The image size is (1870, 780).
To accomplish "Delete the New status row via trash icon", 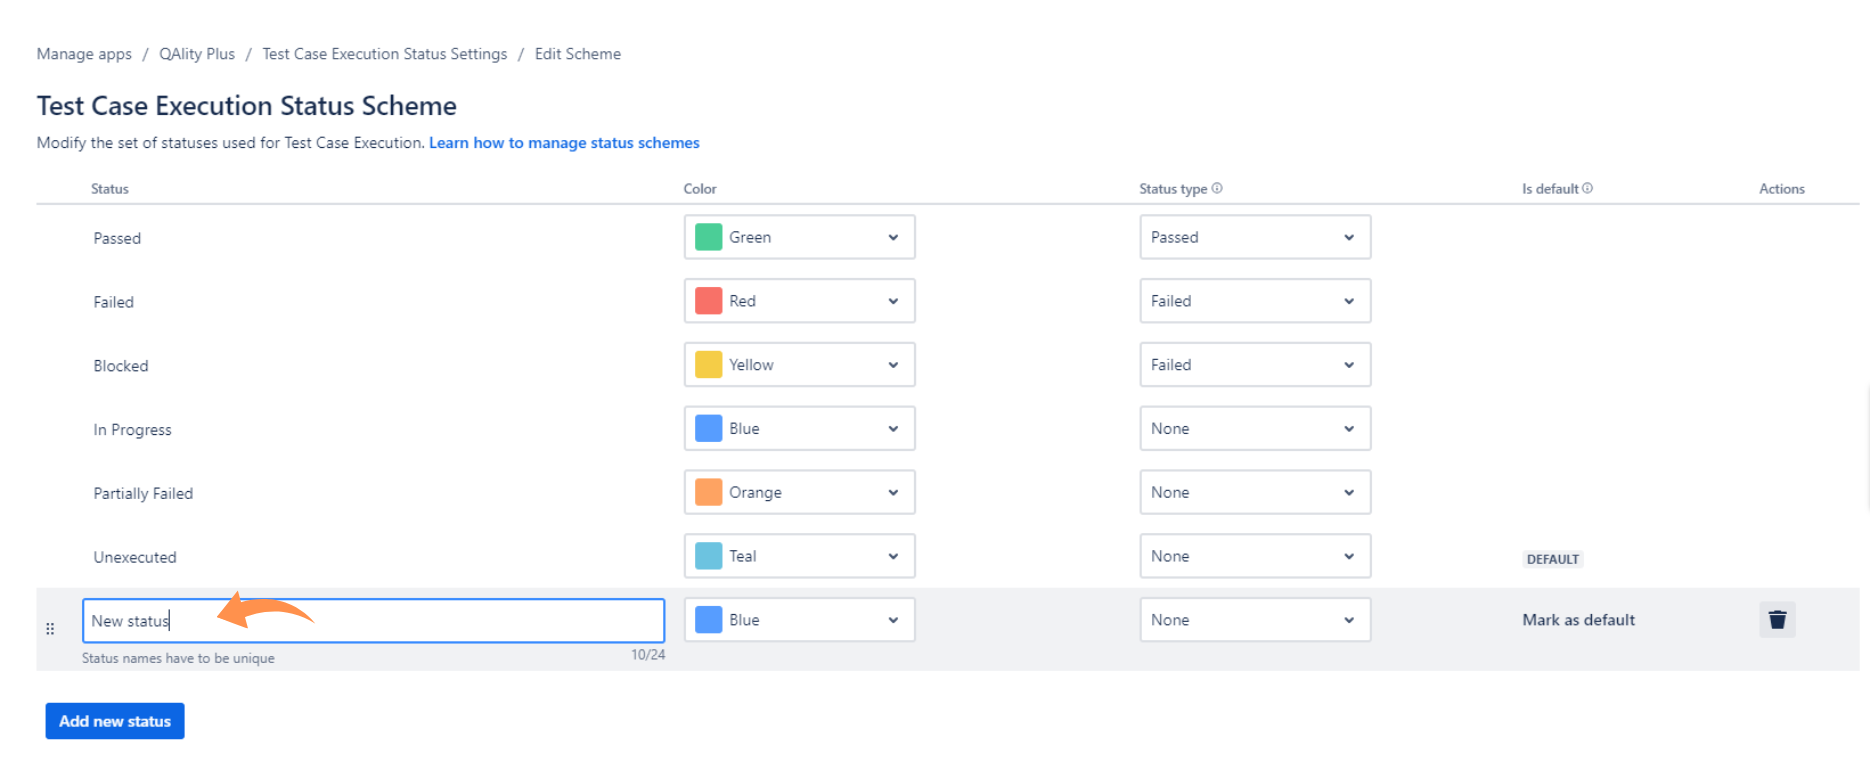I will coord(1777,620).
